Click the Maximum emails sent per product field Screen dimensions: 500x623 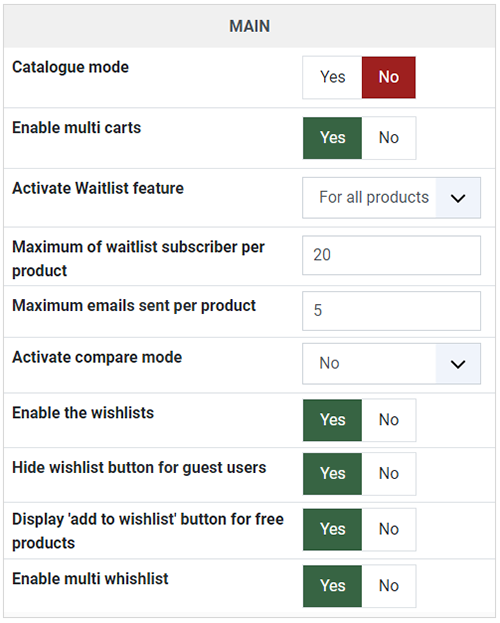(x=391, y=311)
